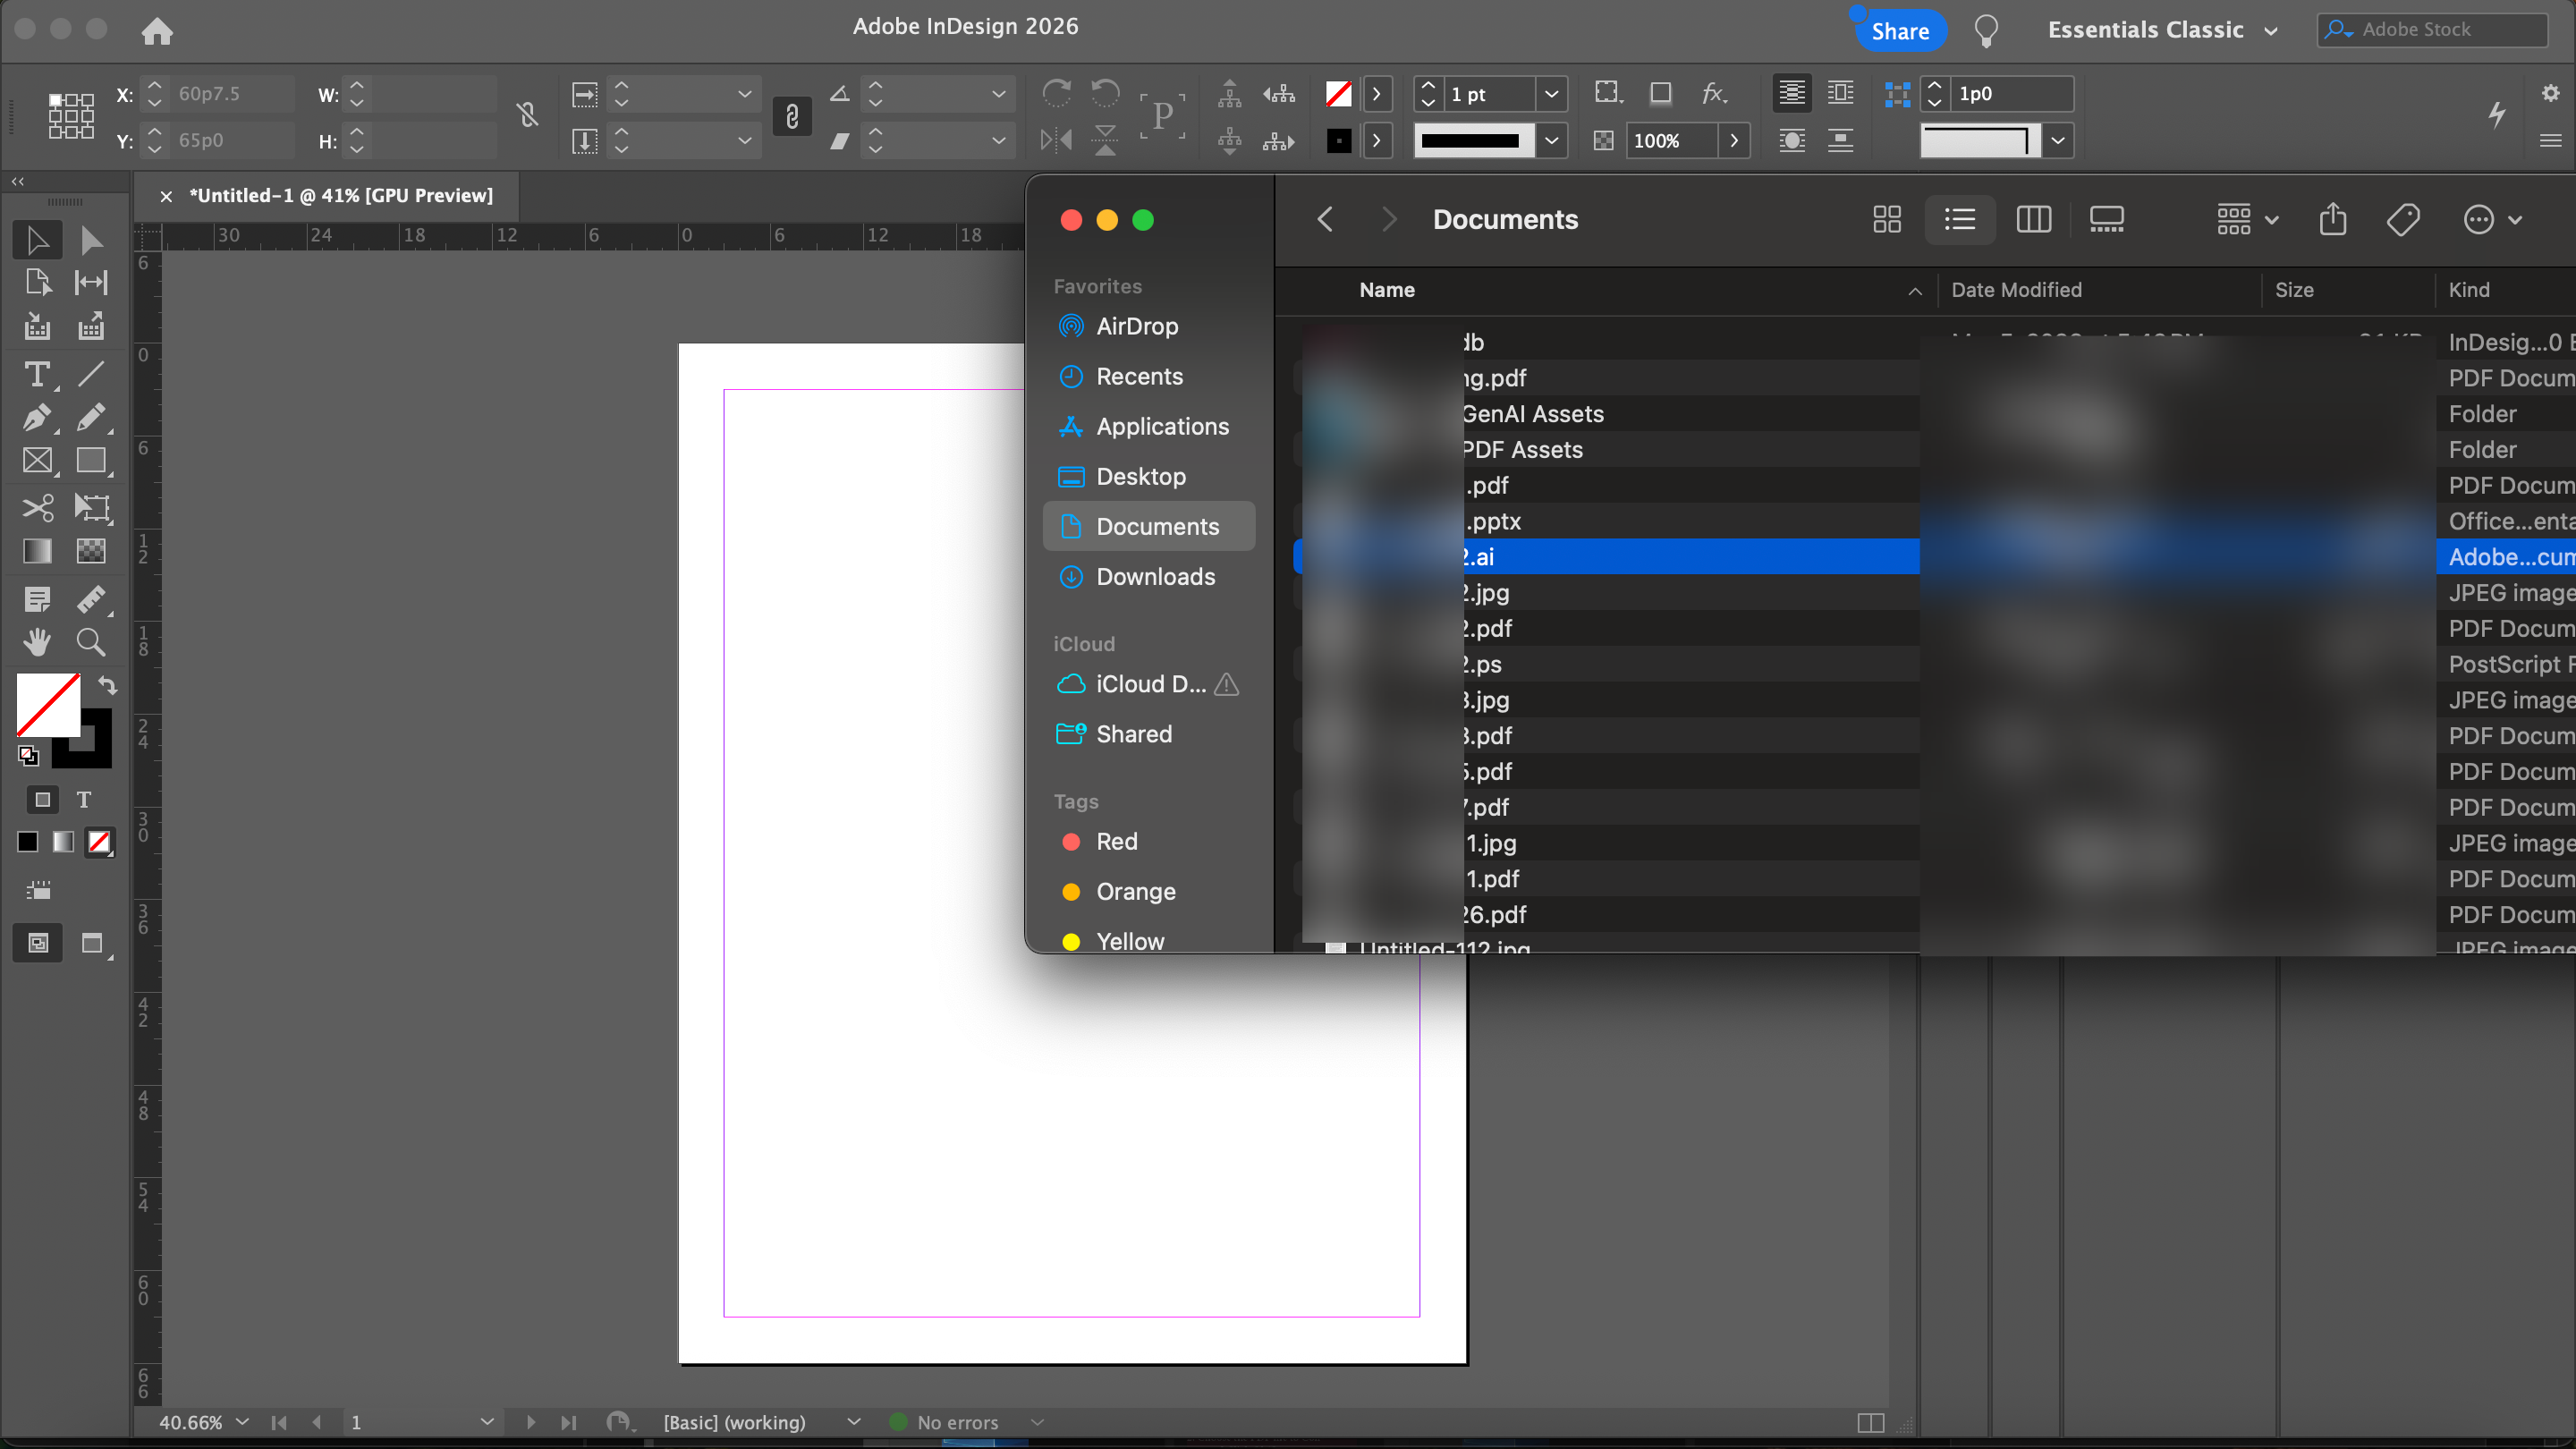Open the stroke weight 1 pt dropdown
The height and width of the screenshot is (1449, 2576).
(1551, 94)
